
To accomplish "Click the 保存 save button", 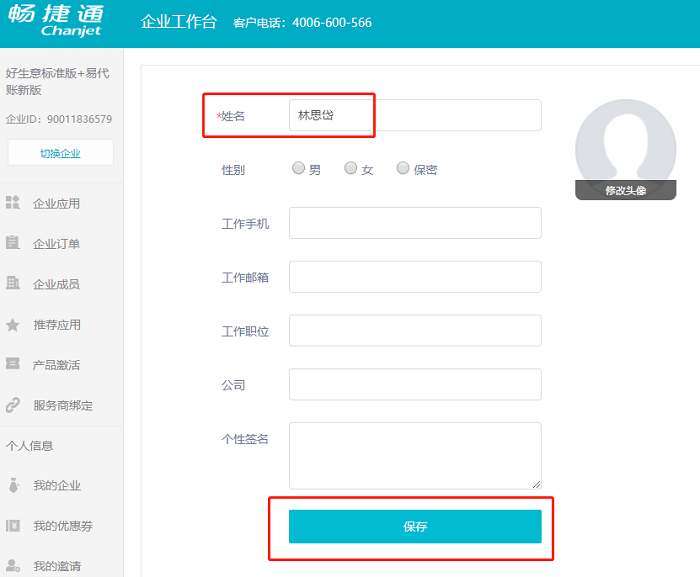I will pos(415,527).
